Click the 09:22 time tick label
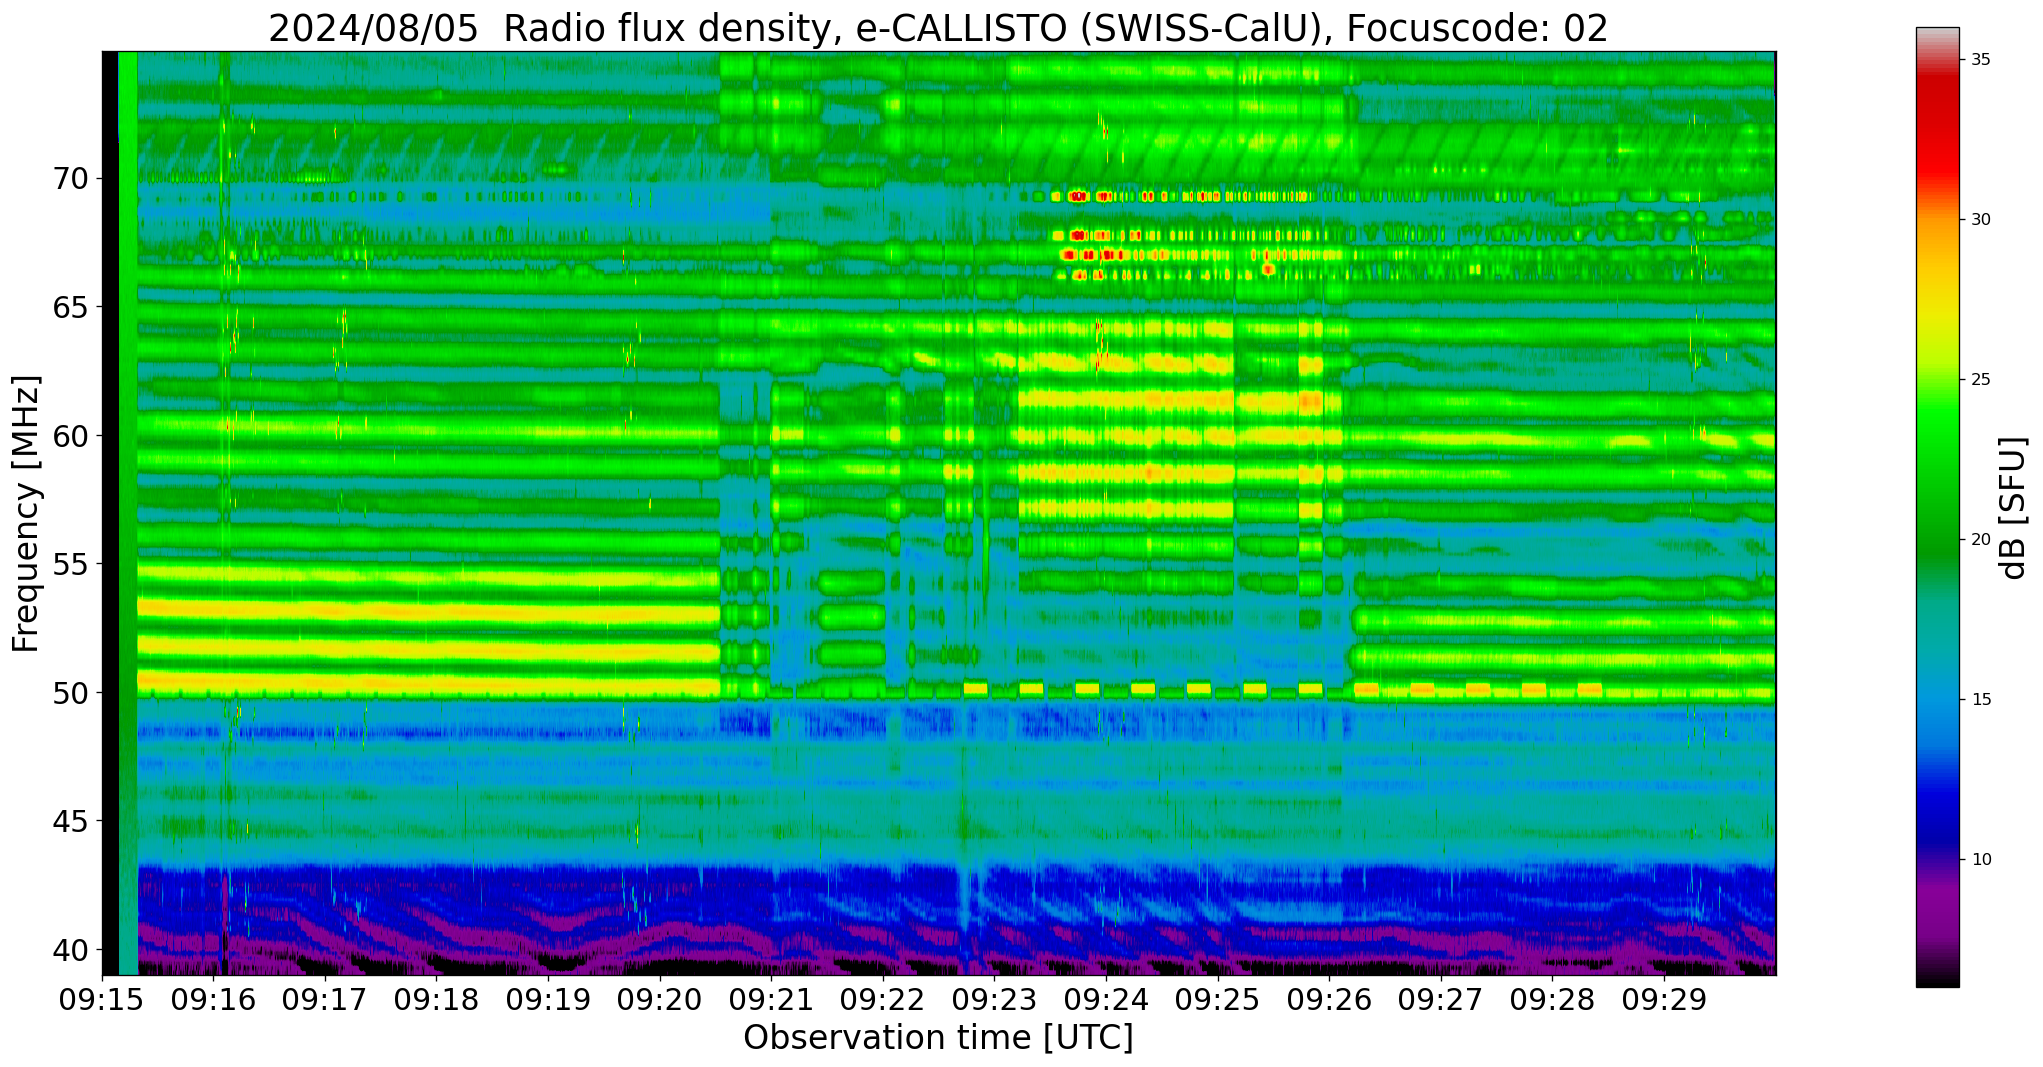This screenshot has height=1067, width=2043. [883, 999]
